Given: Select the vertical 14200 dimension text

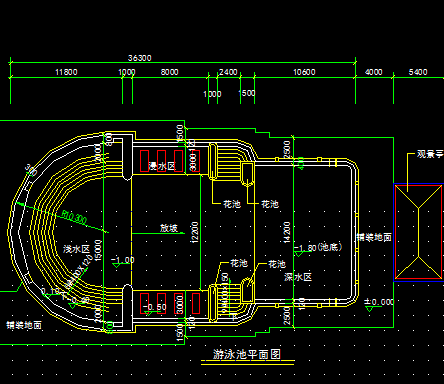Looking at the screenshot, I should [x=287, y=232].
